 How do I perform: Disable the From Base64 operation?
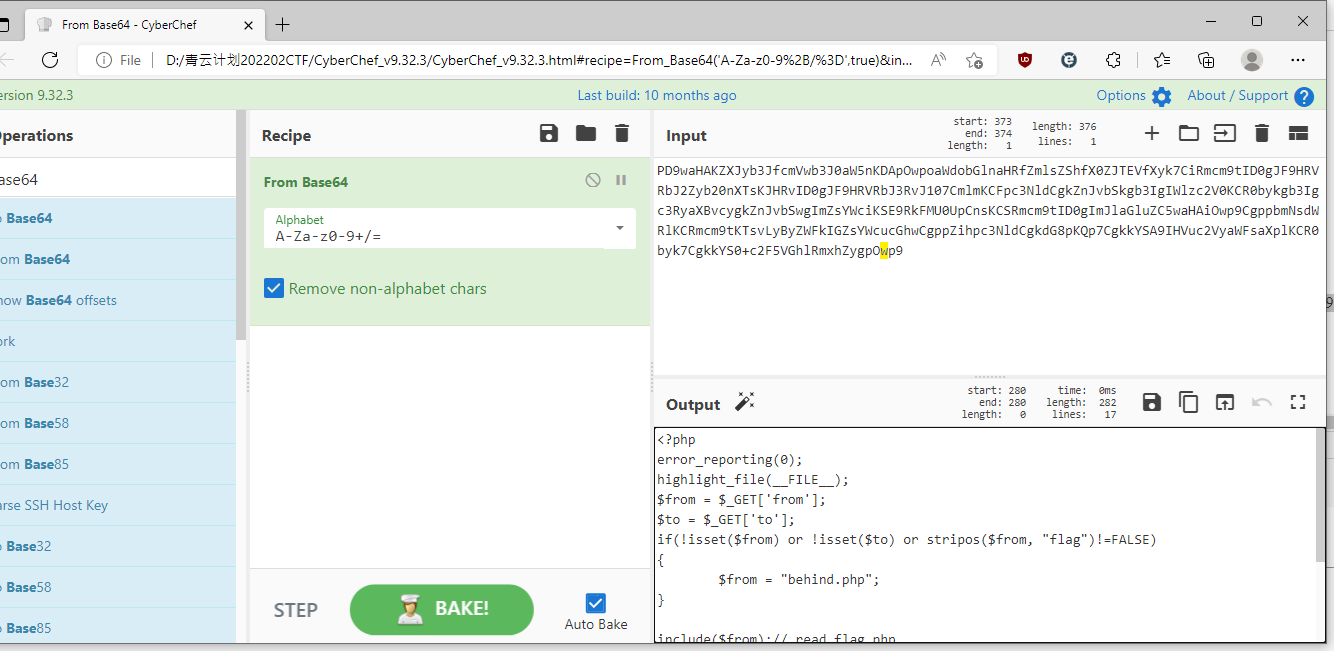(593, 180)
